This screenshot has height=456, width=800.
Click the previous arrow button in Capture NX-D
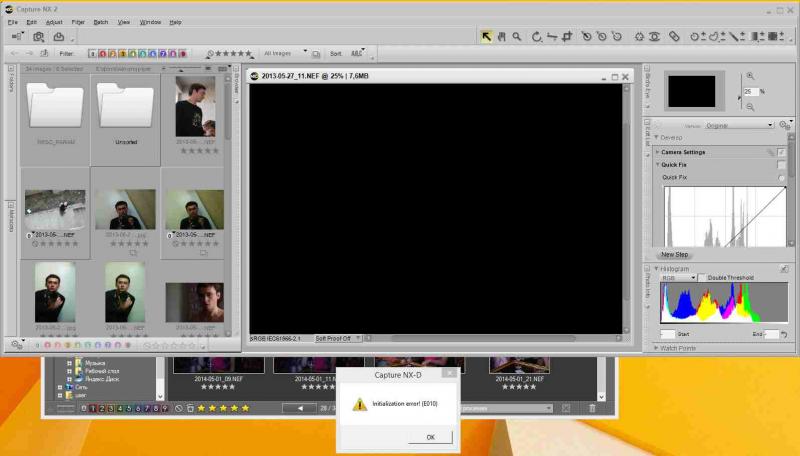tap(299, 408)
